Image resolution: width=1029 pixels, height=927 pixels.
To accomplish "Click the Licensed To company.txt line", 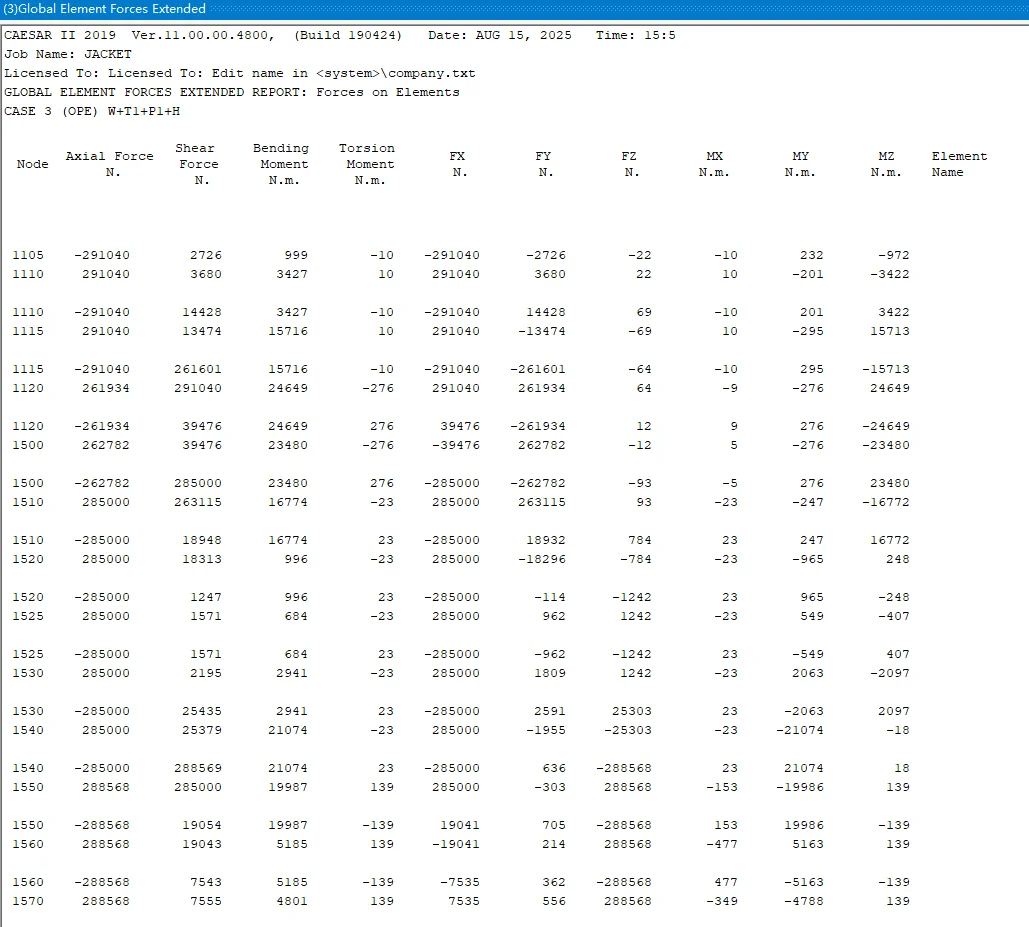I will (240, 73).
